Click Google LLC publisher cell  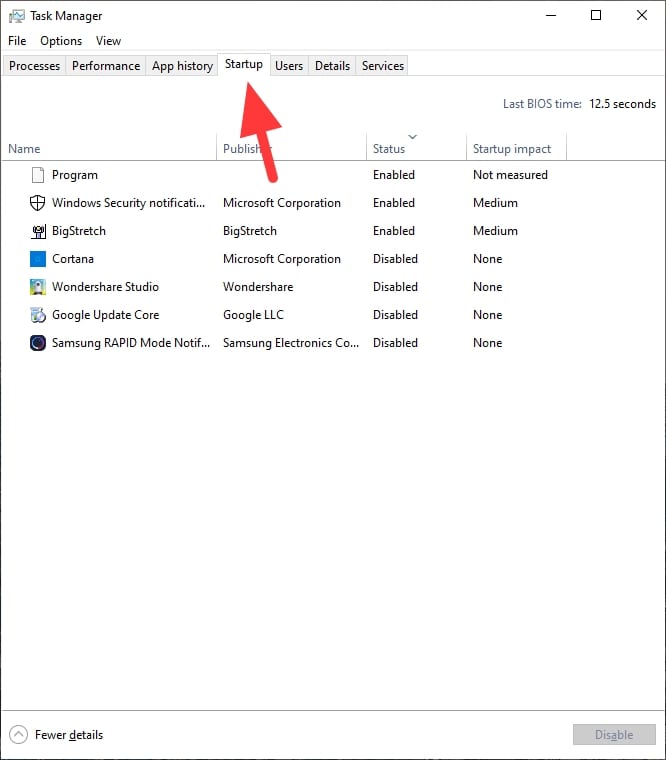pyautogui.click(x=253, y=315)
